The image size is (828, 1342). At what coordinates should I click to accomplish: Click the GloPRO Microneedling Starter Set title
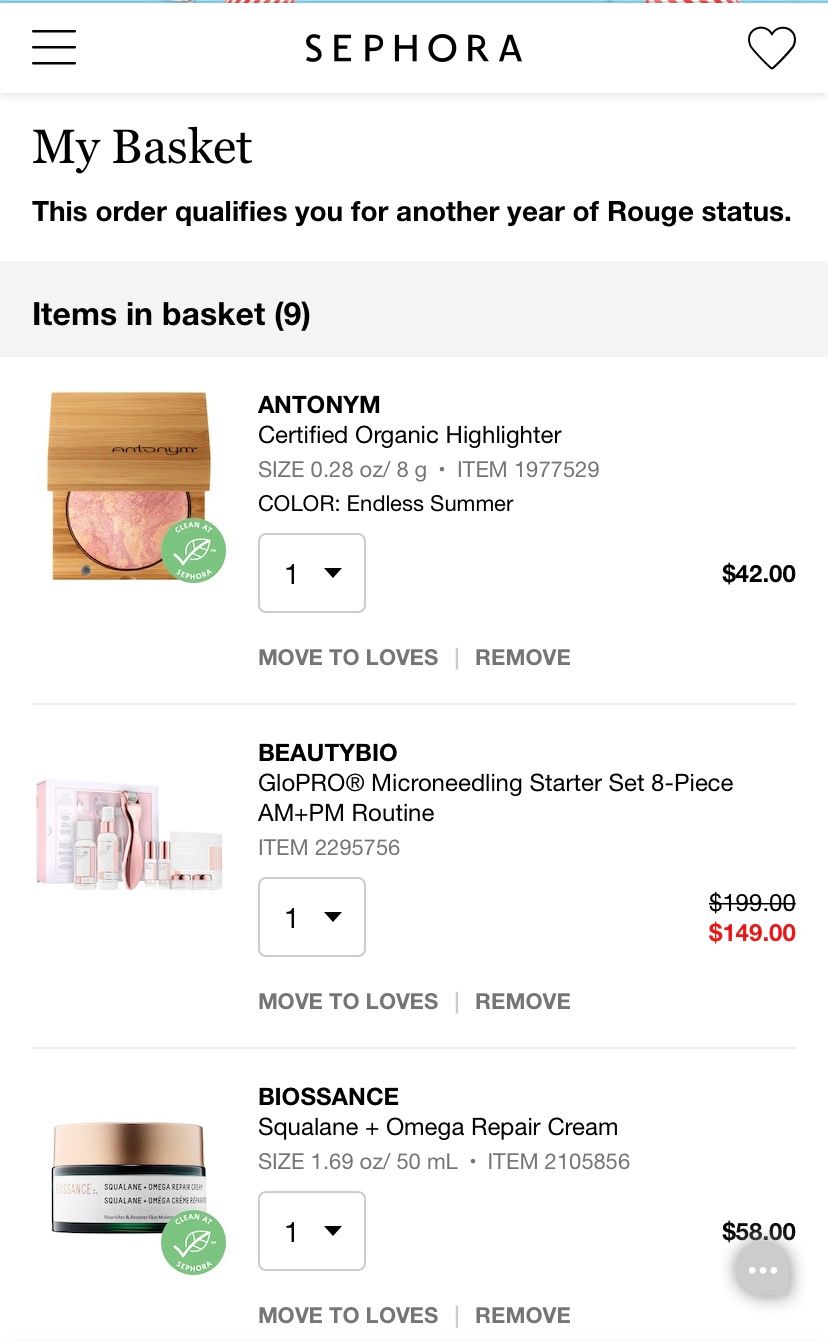[495, 797]
